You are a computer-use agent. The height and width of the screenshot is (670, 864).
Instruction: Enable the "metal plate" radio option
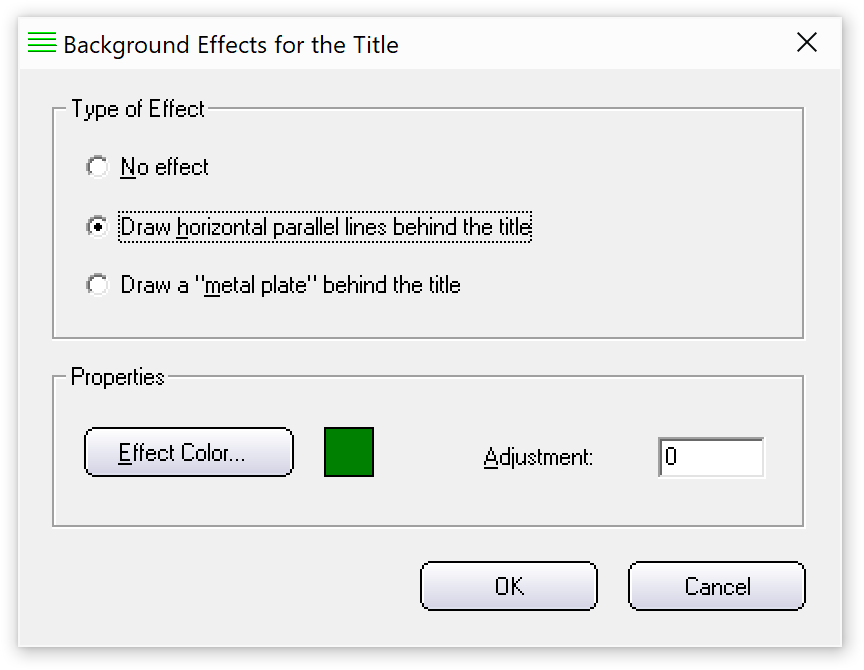98,285
